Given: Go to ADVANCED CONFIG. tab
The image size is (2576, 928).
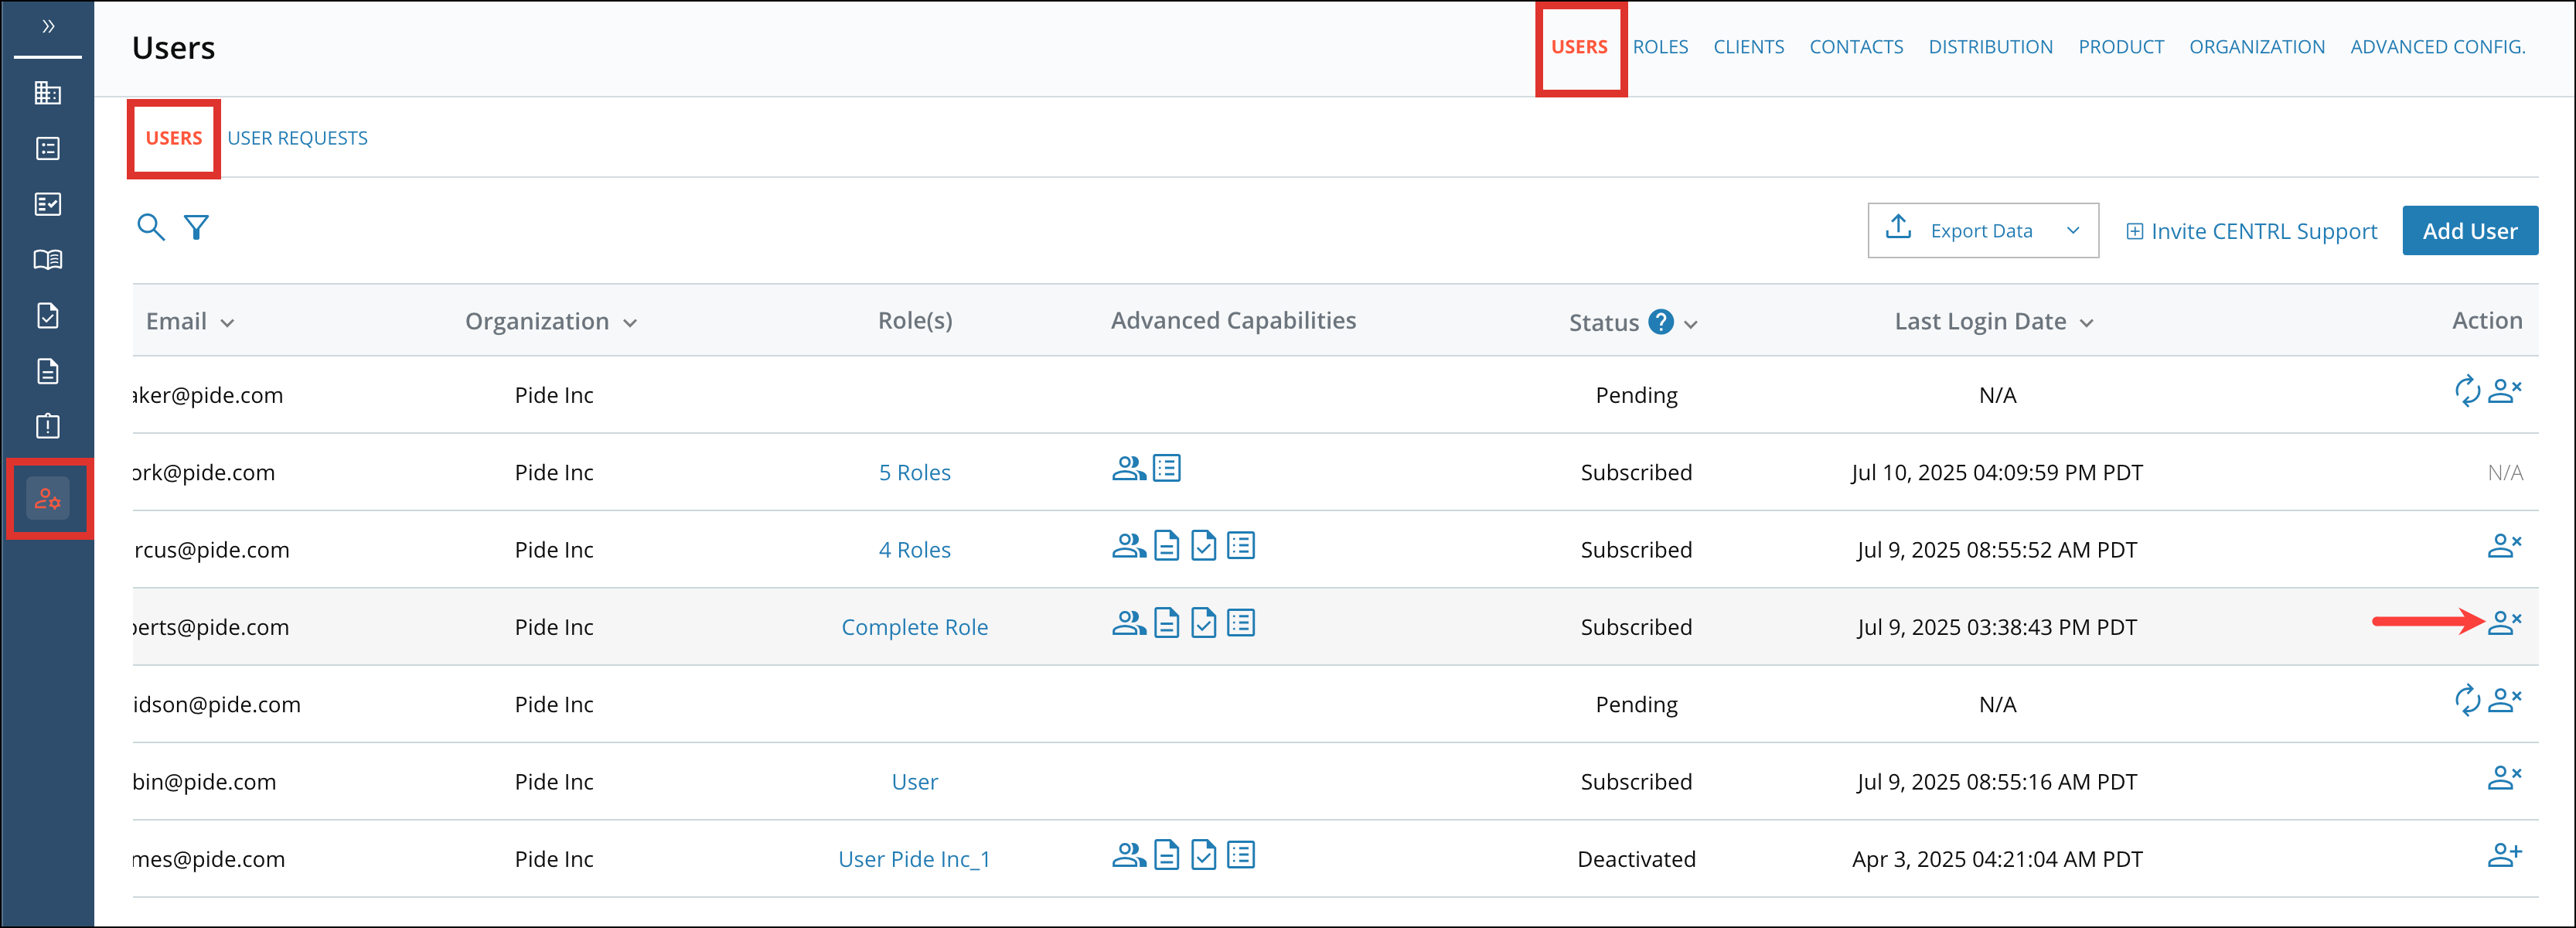Looking at the screenshot, I should click(2437, 47).
